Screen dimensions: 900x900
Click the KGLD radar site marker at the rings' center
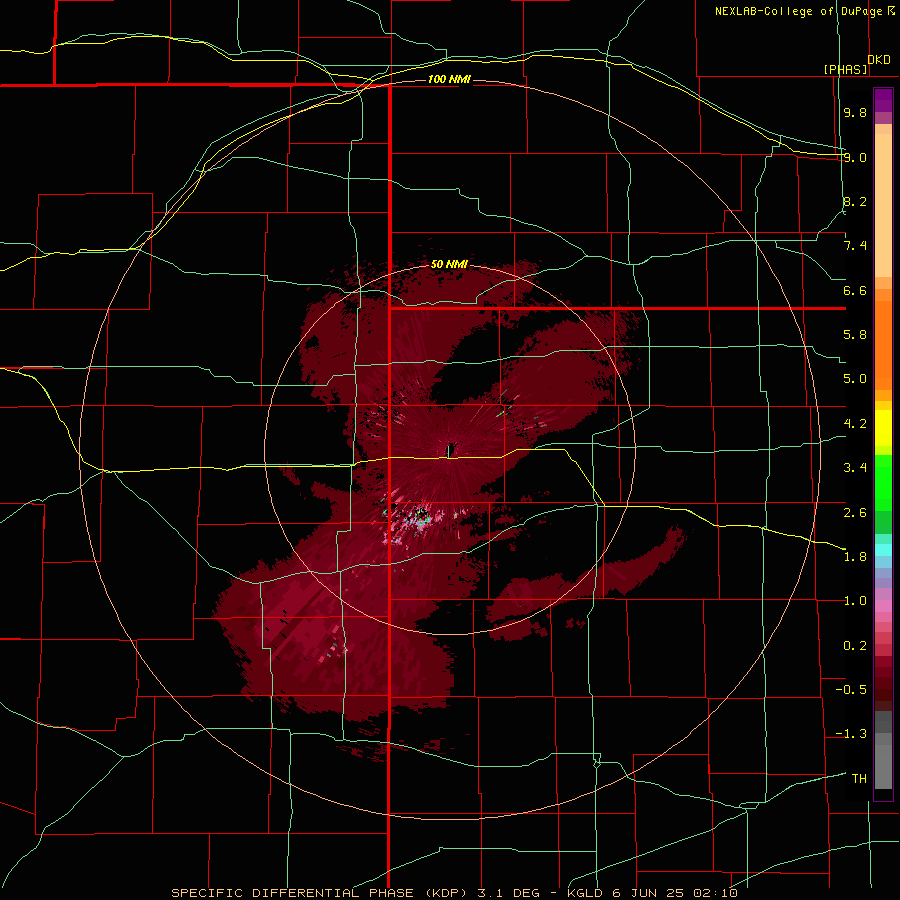pyautogui.click(x=449, y=449)
